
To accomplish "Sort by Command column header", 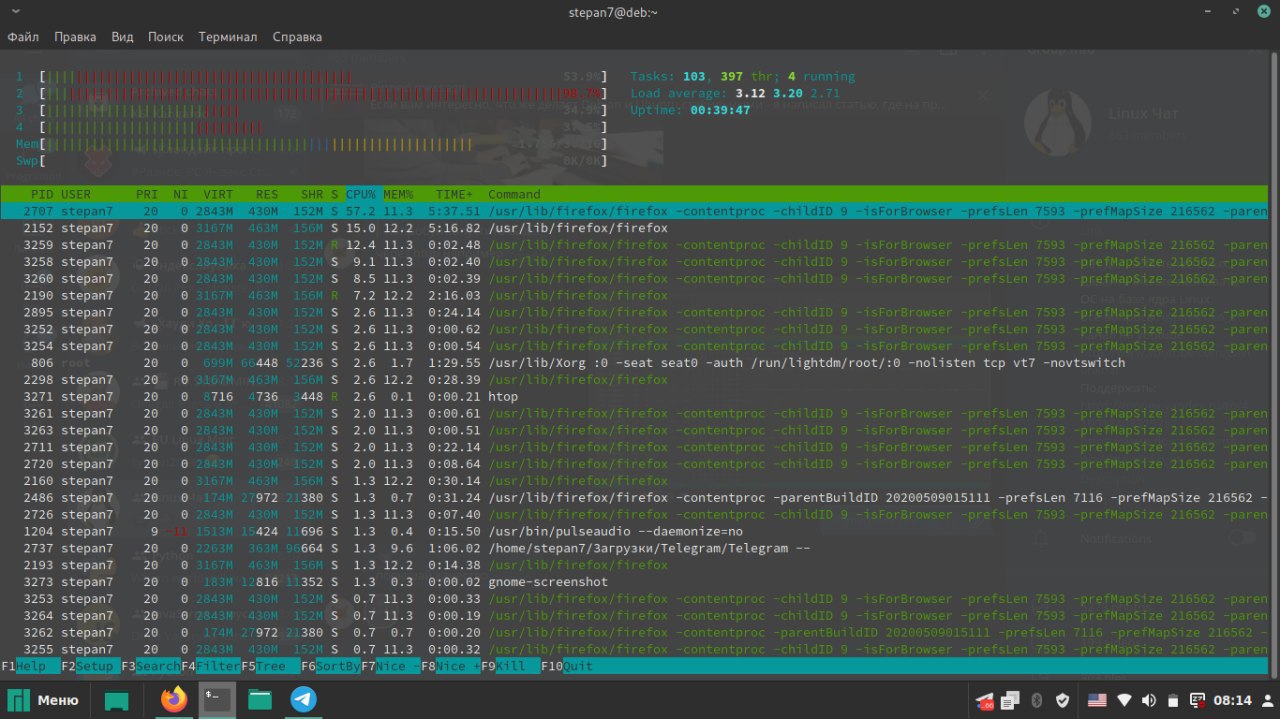I will (514, 194).
